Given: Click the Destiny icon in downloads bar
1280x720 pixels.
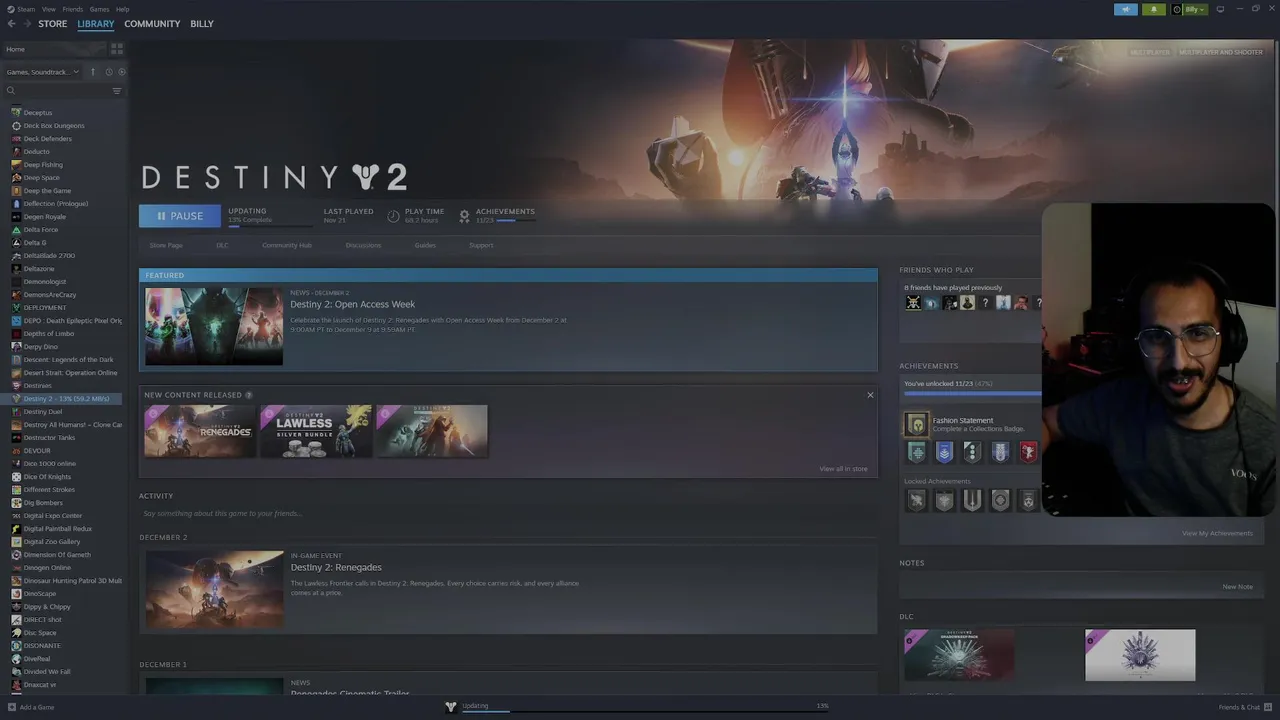Looking at the screenshot, I should point(451,706).
